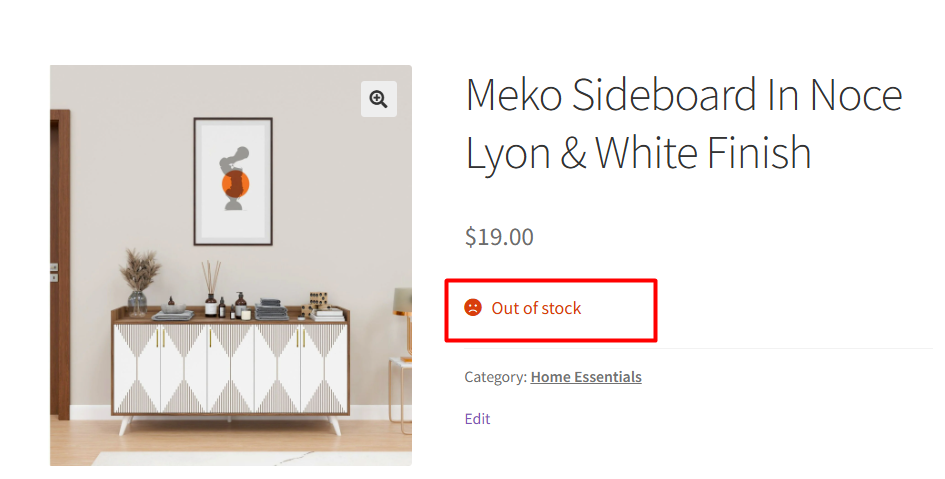Click the sad face out-of-stock icon

[473, 308]
